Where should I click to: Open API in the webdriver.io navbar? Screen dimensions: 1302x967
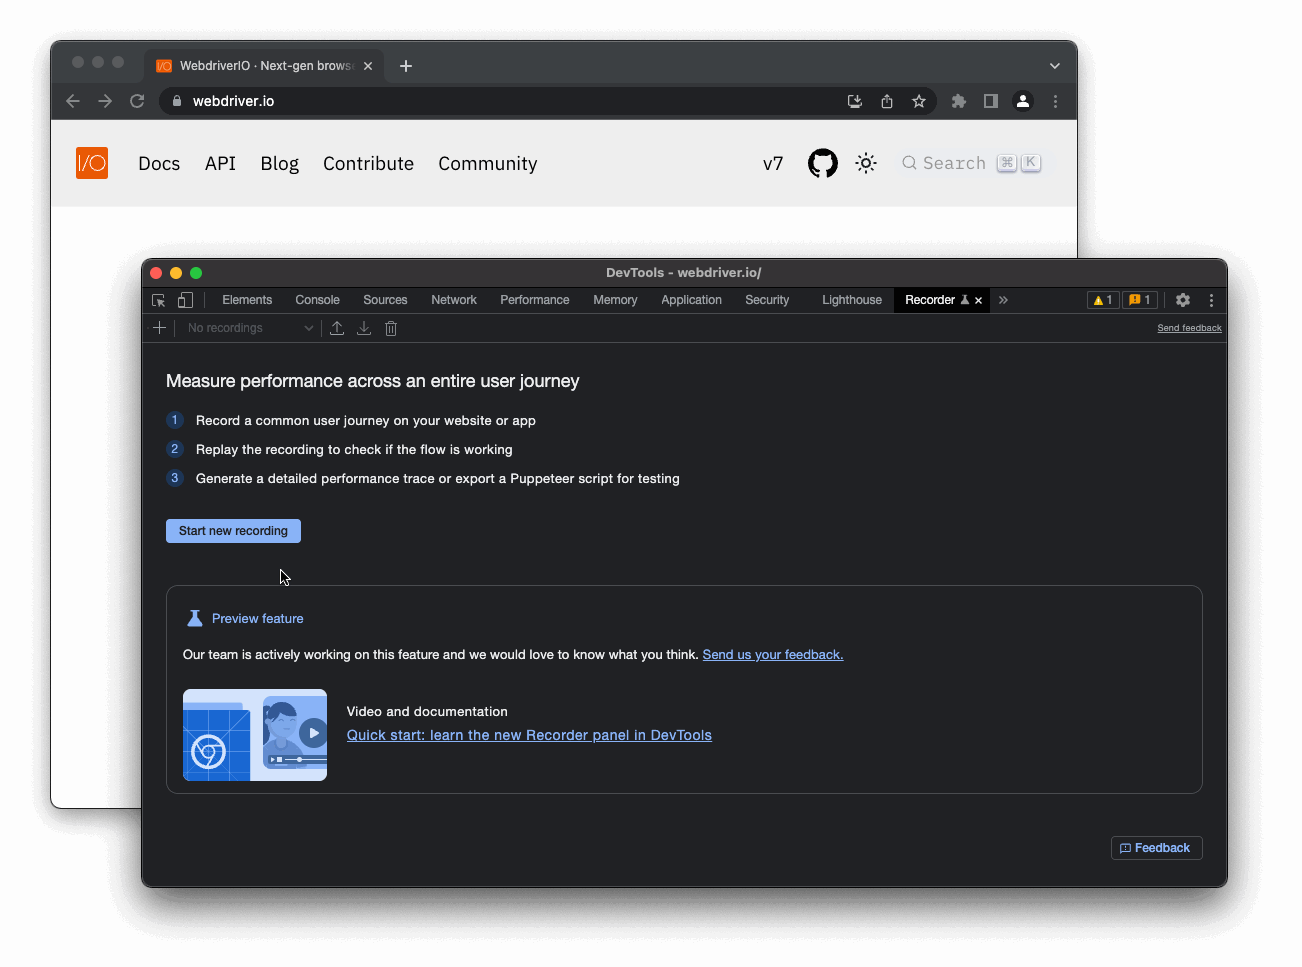pyautogui.click(x=220, y=164)
